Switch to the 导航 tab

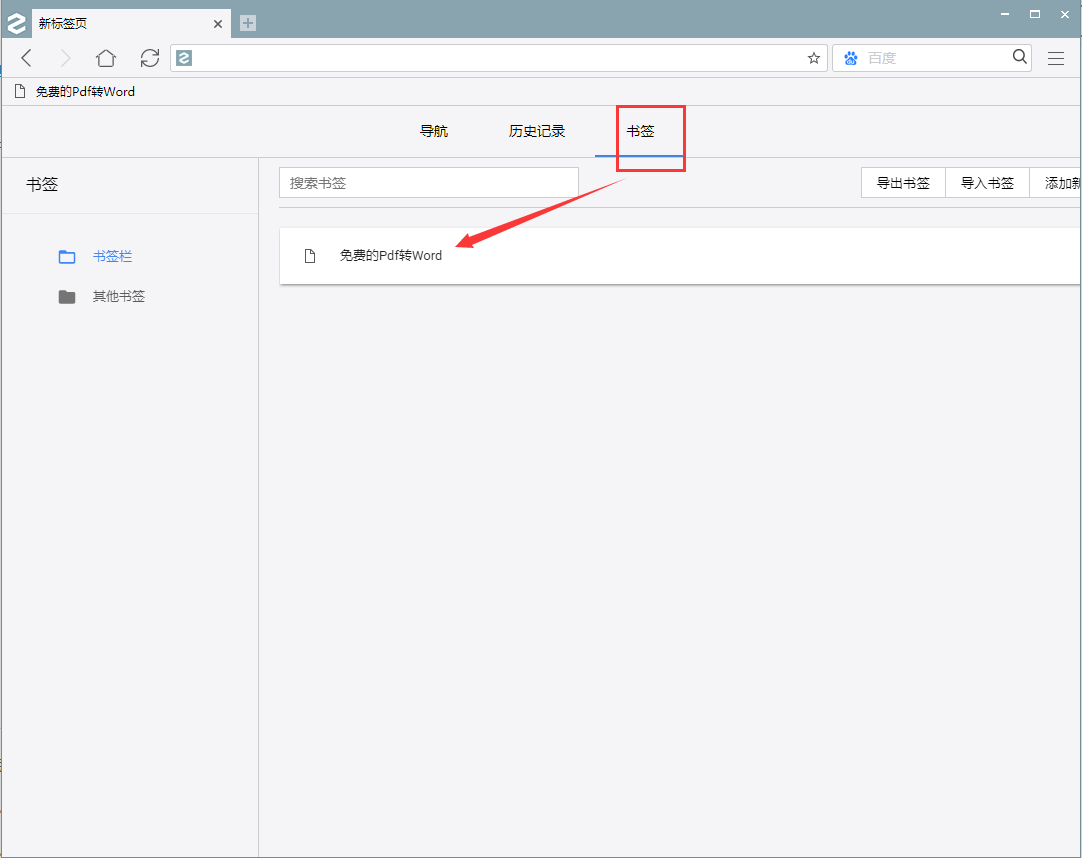coord(433,130)
